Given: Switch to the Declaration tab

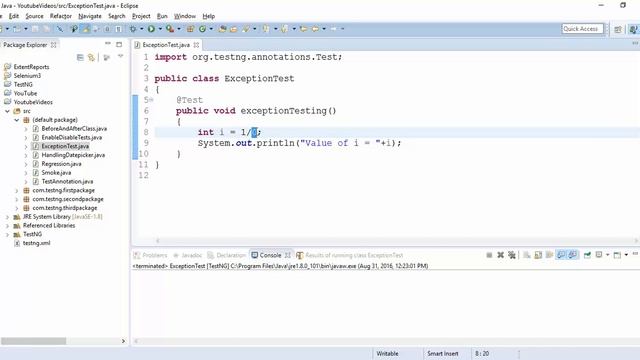Looking at the screenshot, I should pyautogui.click(x=227, y=255).
